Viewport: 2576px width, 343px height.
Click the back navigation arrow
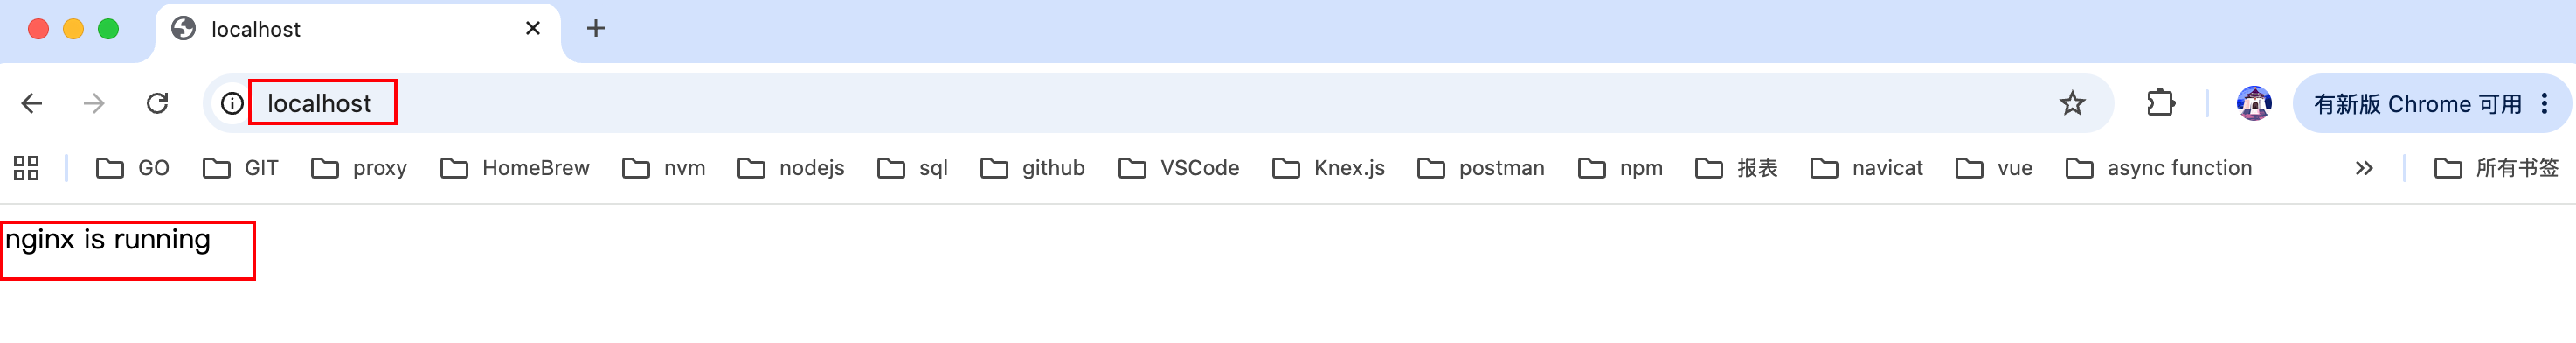(32, 103)
